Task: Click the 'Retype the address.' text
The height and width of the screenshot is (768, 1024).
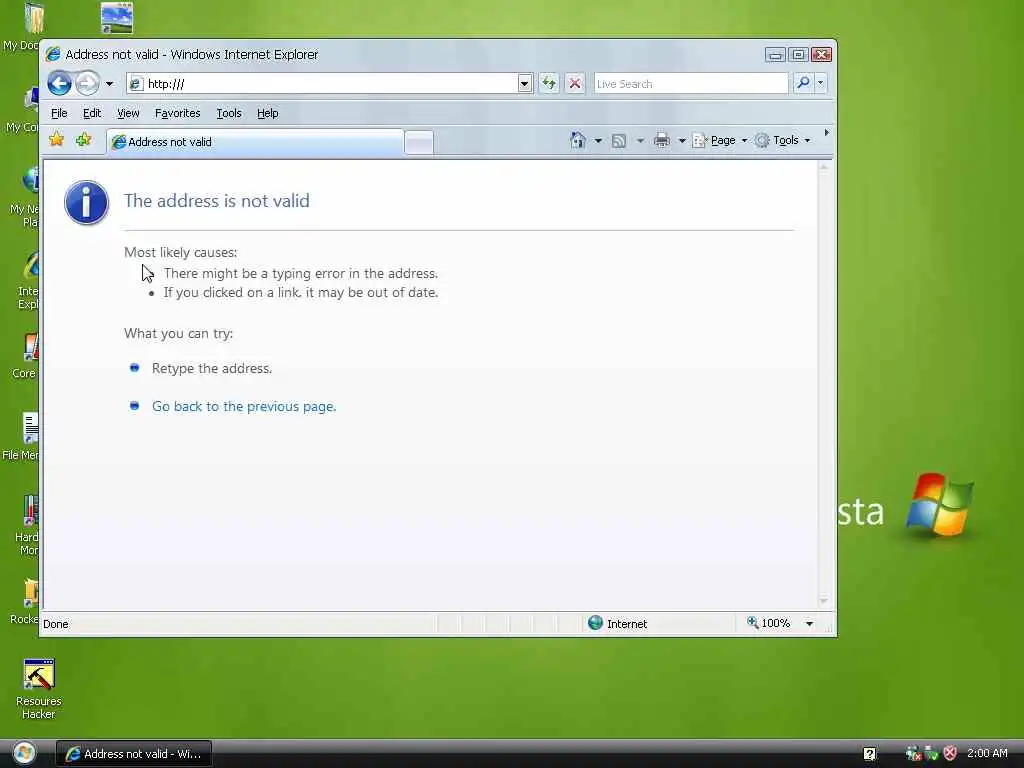Action: click(212, 368)
